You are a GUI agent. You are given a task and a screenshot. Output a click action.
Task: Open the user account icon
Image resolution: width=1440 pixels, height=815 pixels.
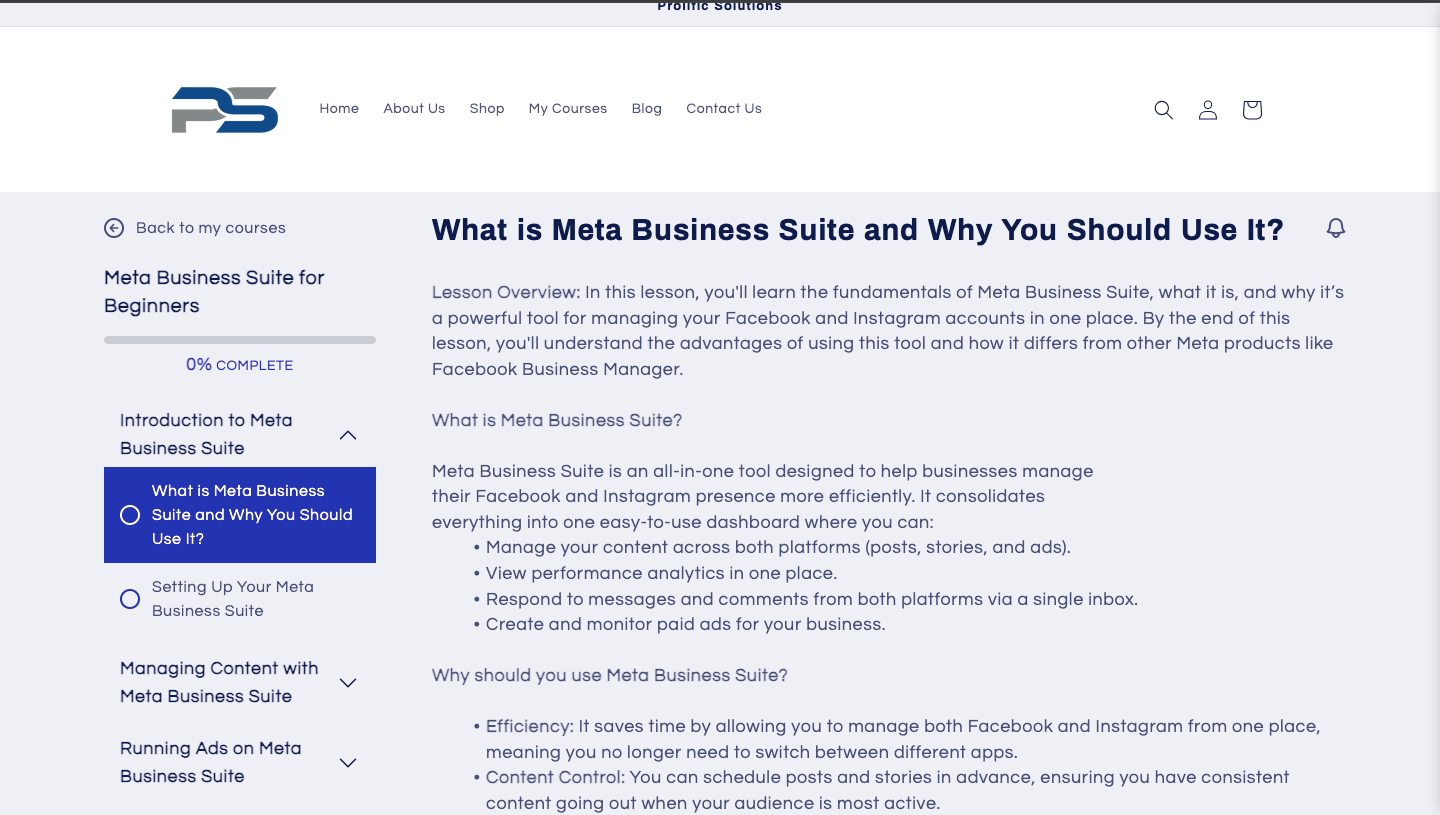click(x=1208, y=110)
